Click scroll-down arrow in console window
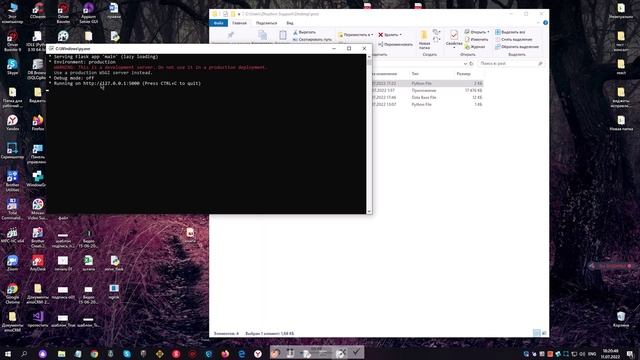Viewport: 640px width, 360px height. (369, 211)
